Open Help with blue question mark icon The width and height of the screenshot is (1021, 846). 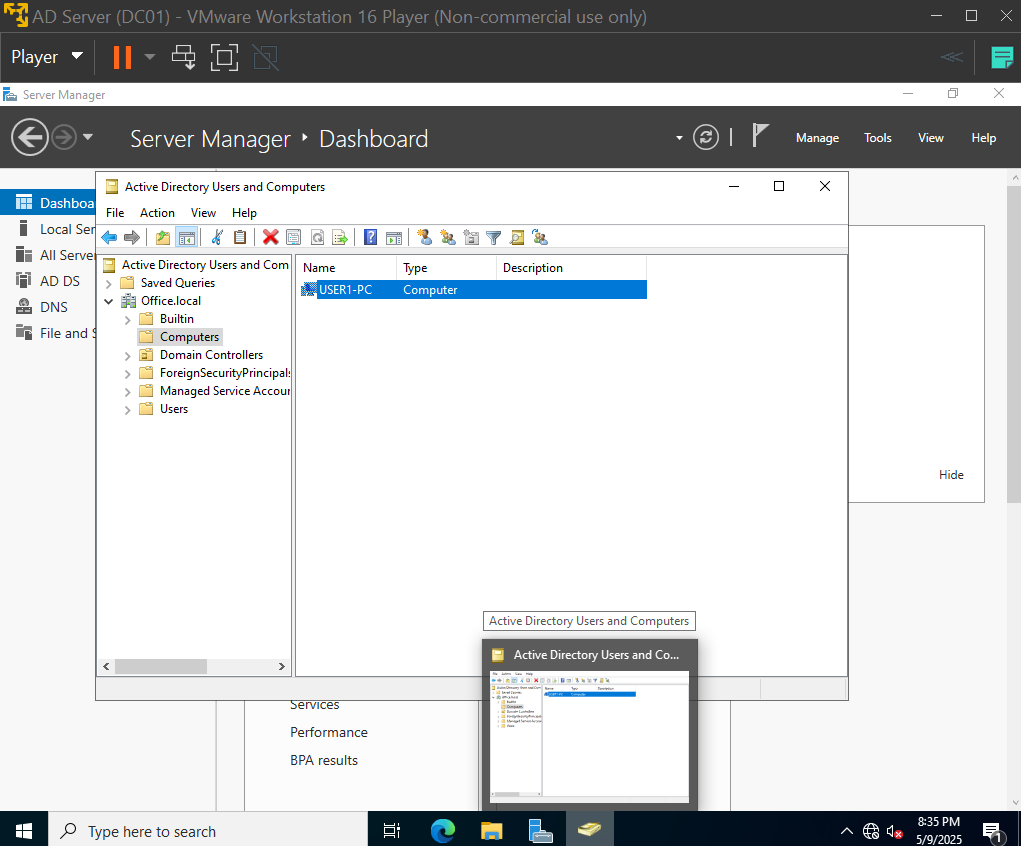[x=371, y=238]
